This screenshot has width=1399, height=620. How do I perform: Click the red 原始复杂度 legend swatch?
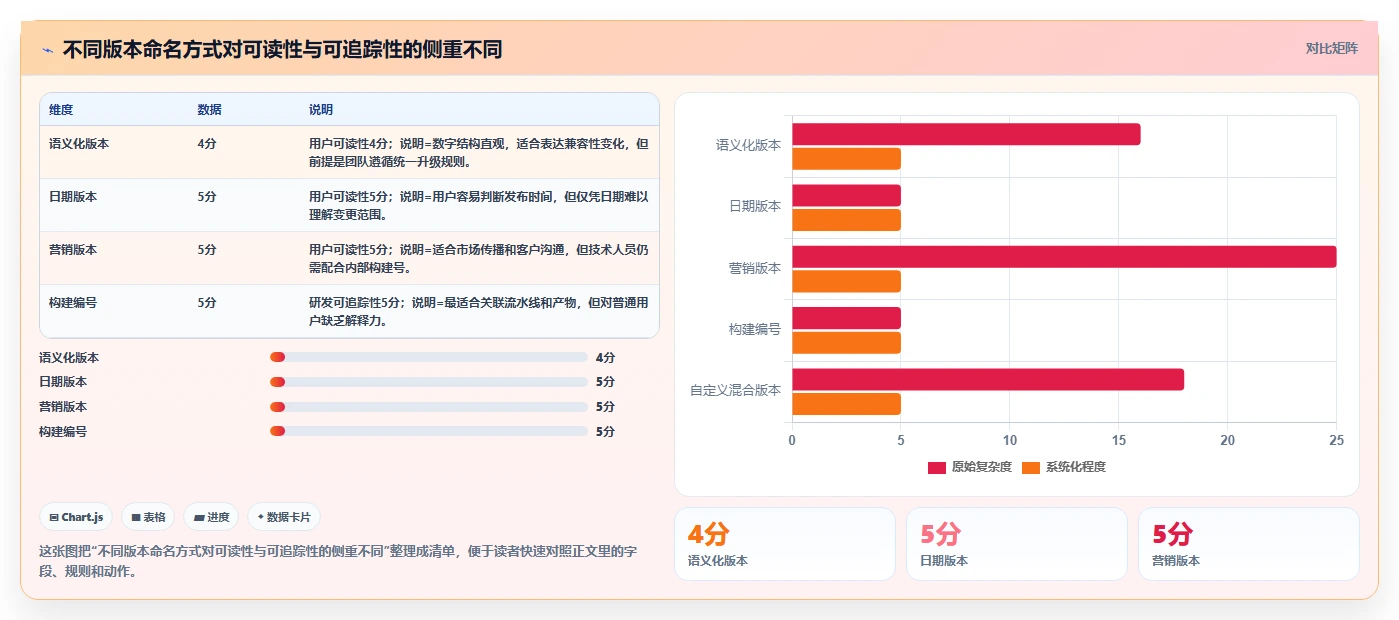(x=937, y=467)
